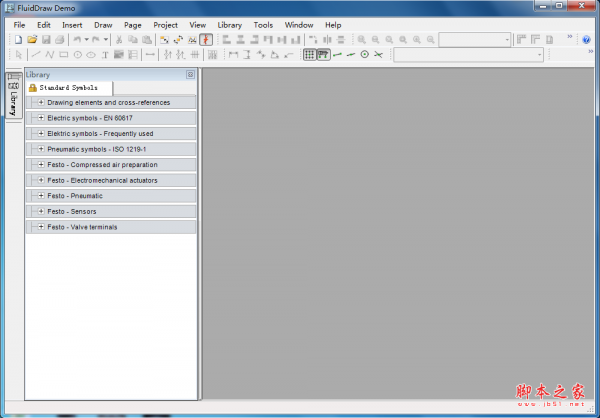Expand Festo - Valve terminals category
Screen dimensions: 600x418
[41, 227]
